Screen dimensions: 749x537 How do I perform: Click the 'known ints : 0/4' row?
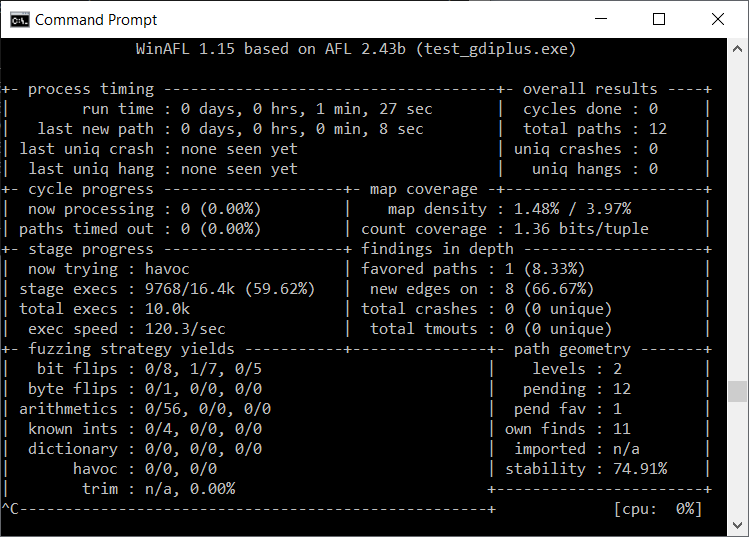145,429
